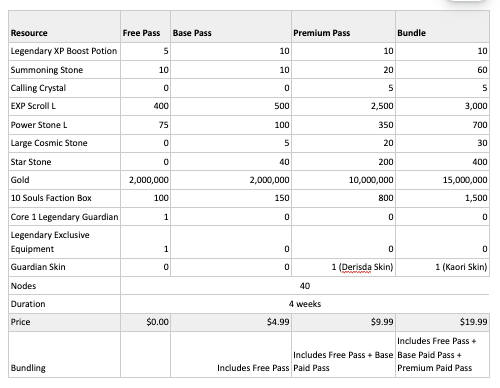Click the merged Nodes value 40
This screenshot has width=500, height=388.
[305, 286]
